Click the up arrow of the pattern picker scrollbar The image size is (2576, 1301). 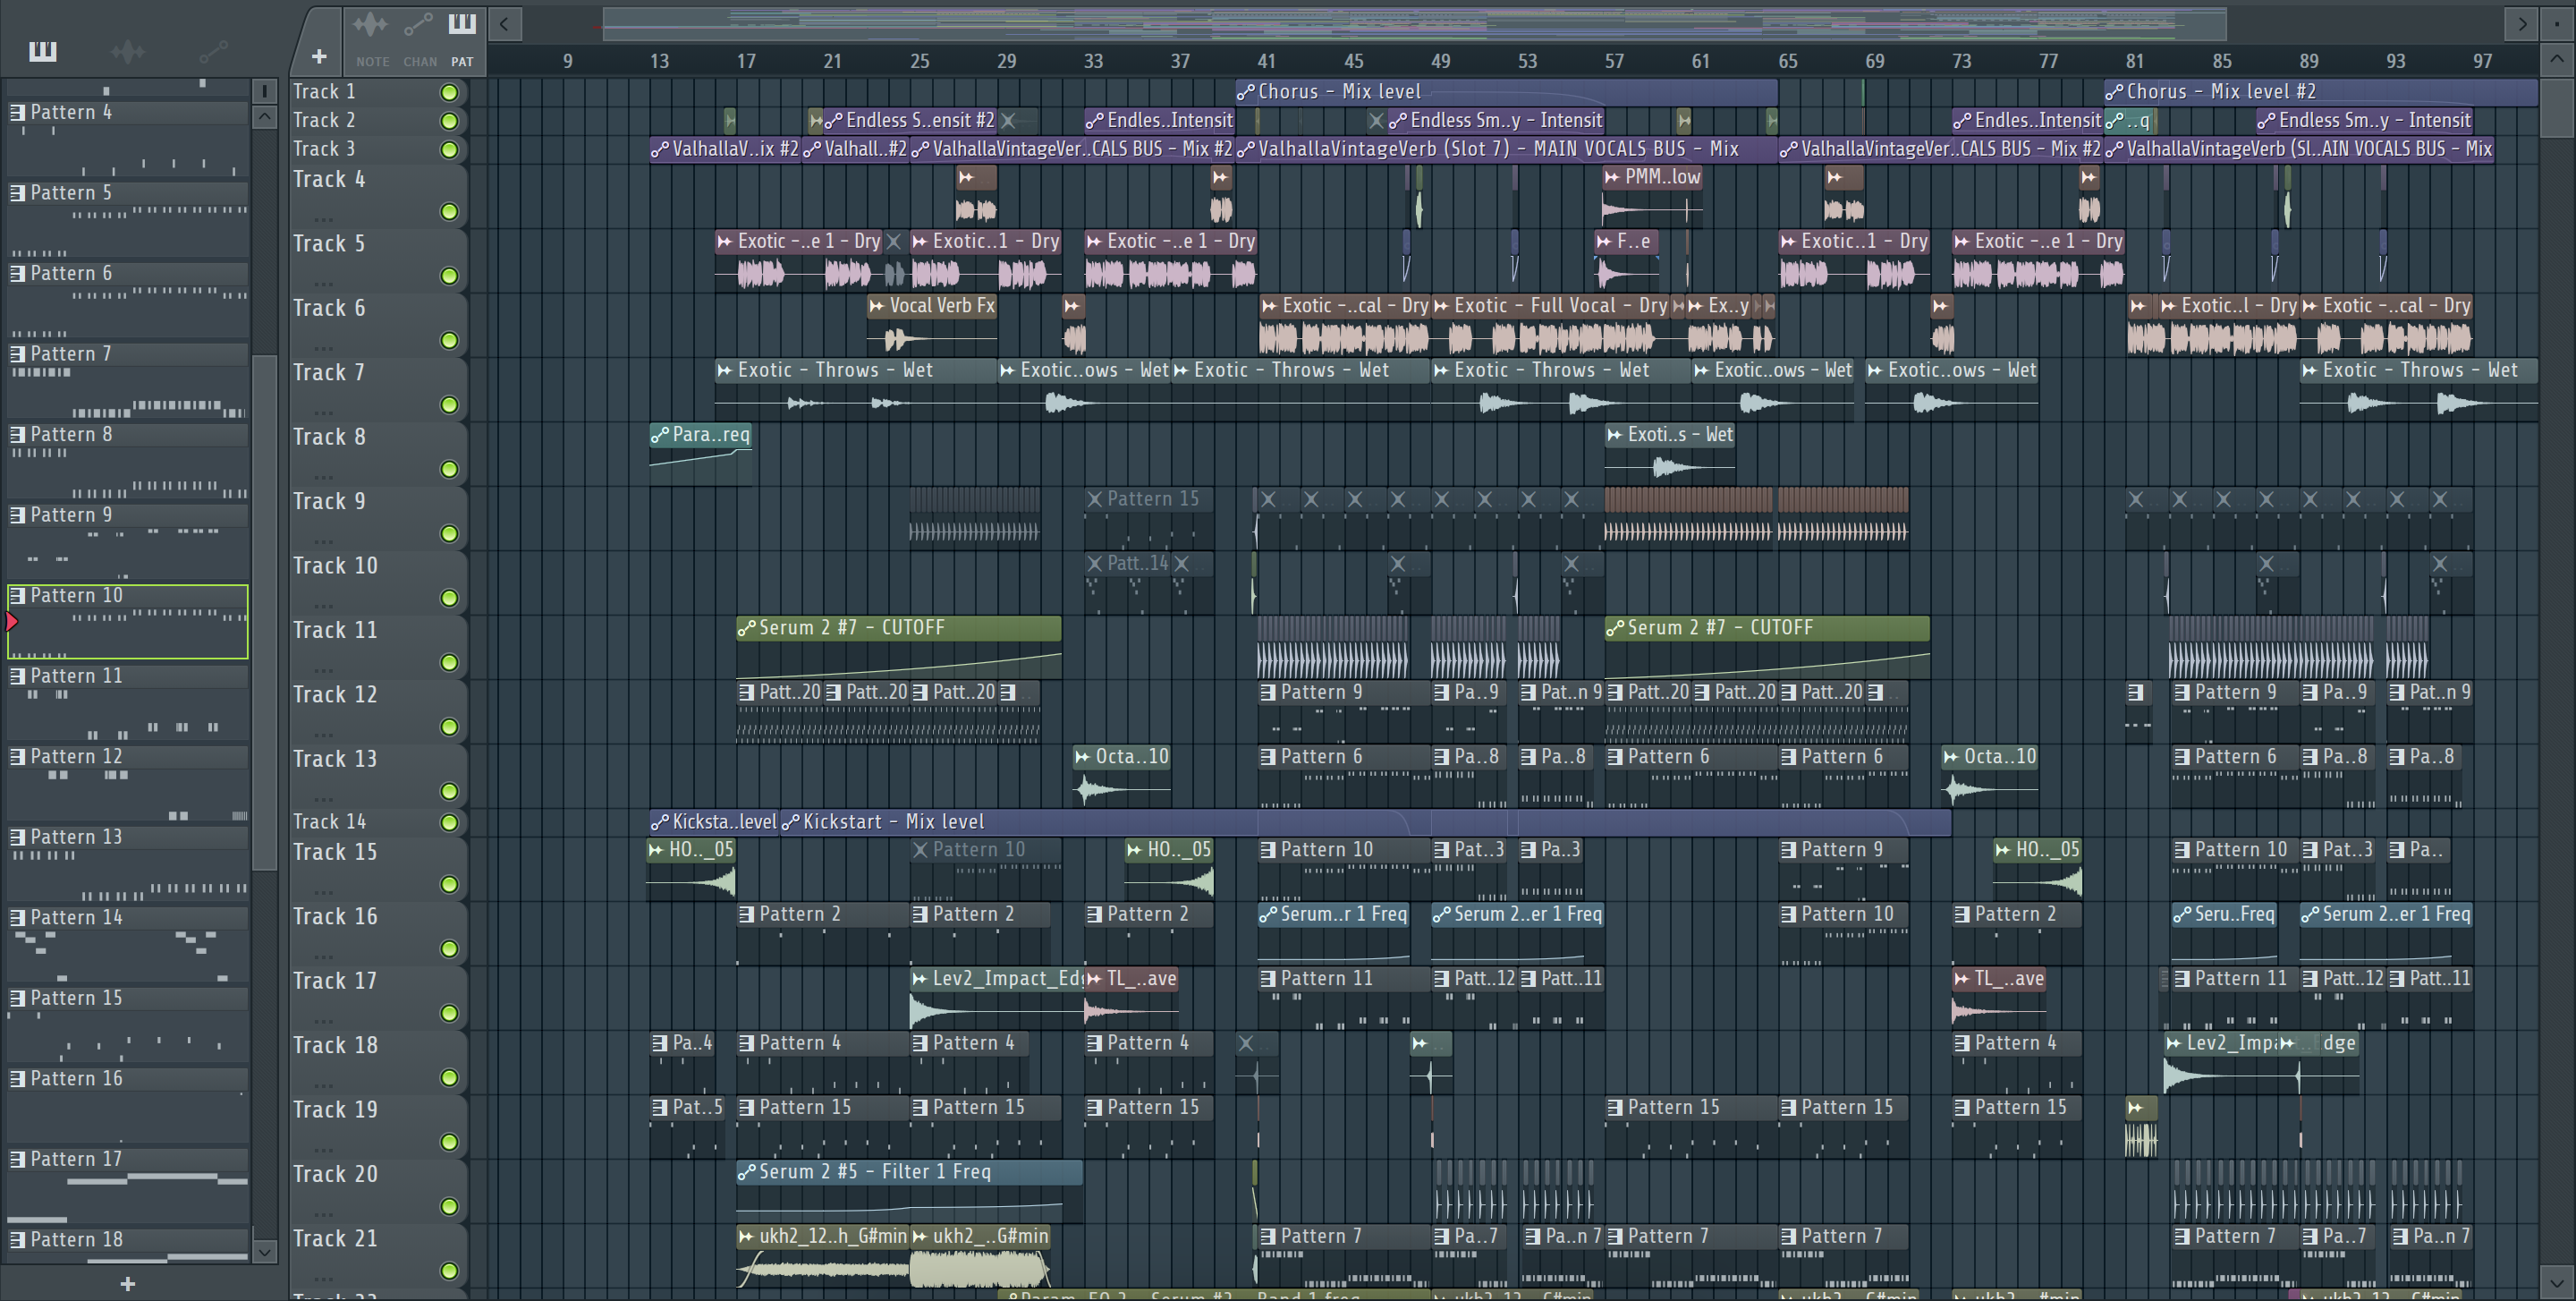264,117
